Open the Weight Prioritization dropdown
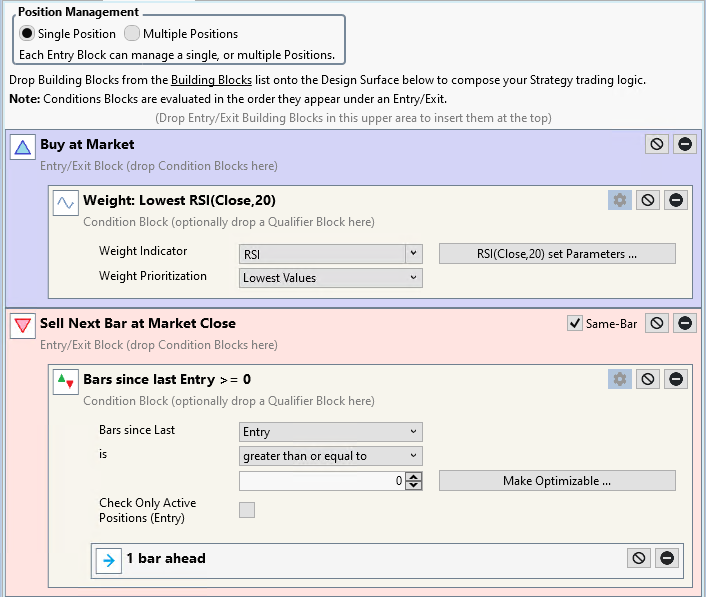 (331, 278)
